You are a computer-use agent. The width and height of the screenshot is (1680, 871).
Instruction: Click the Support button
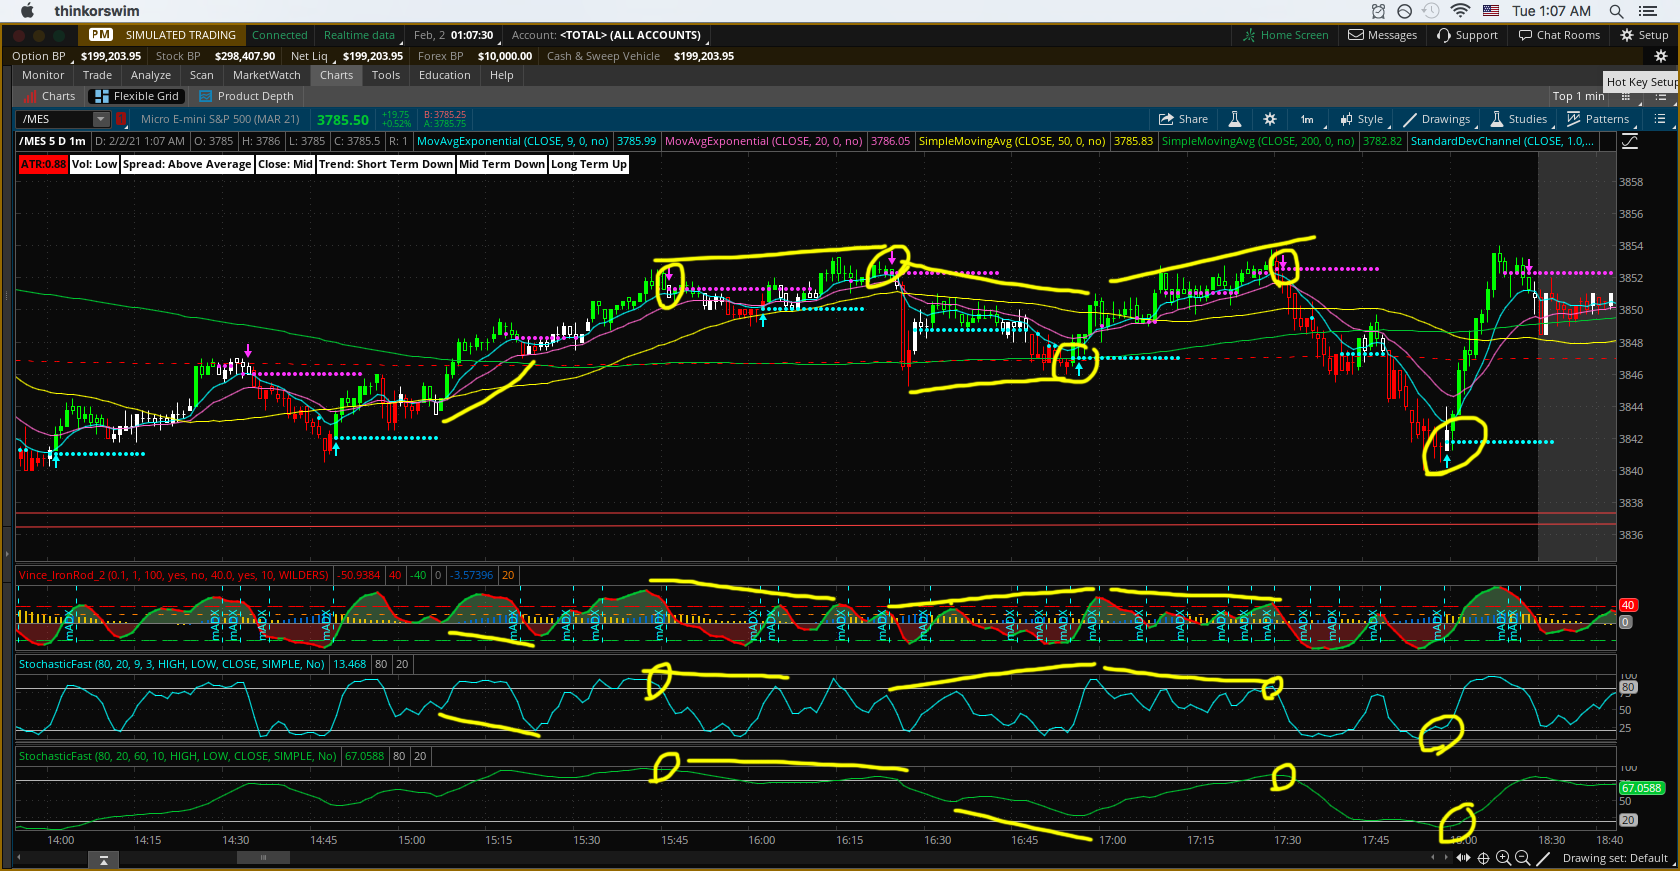coord(1467,35)
